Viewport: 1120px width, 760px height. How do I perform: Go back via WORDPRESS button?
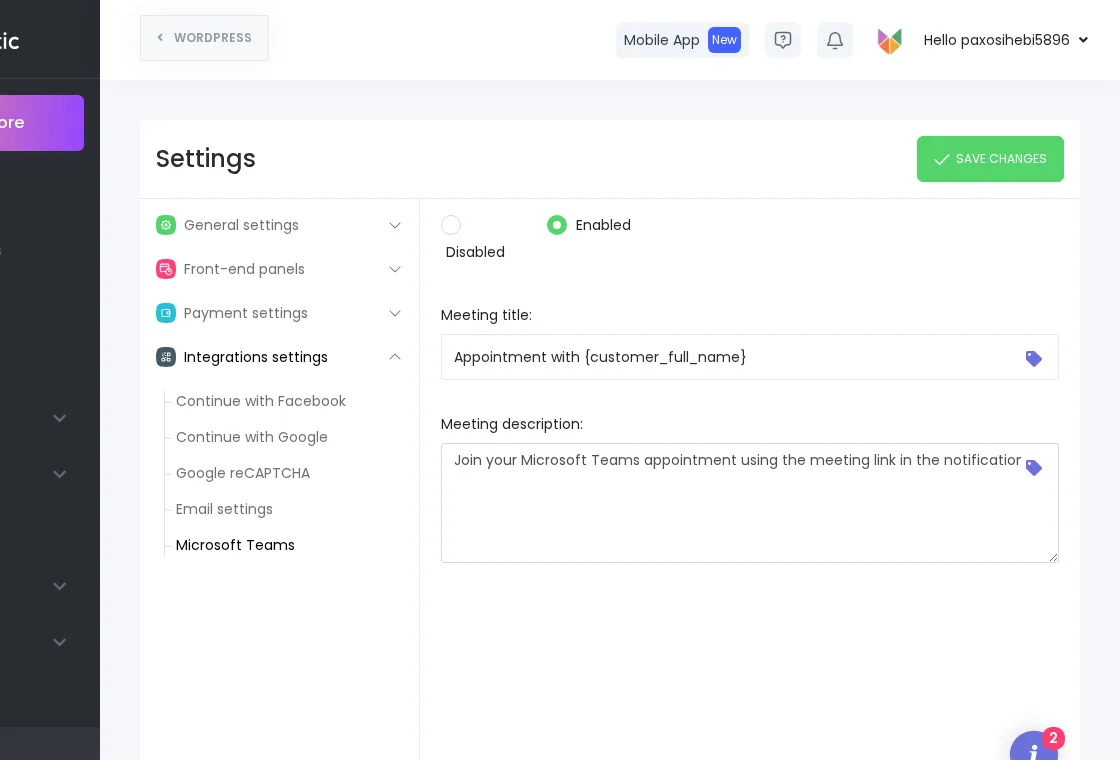(x=204, y=38)
